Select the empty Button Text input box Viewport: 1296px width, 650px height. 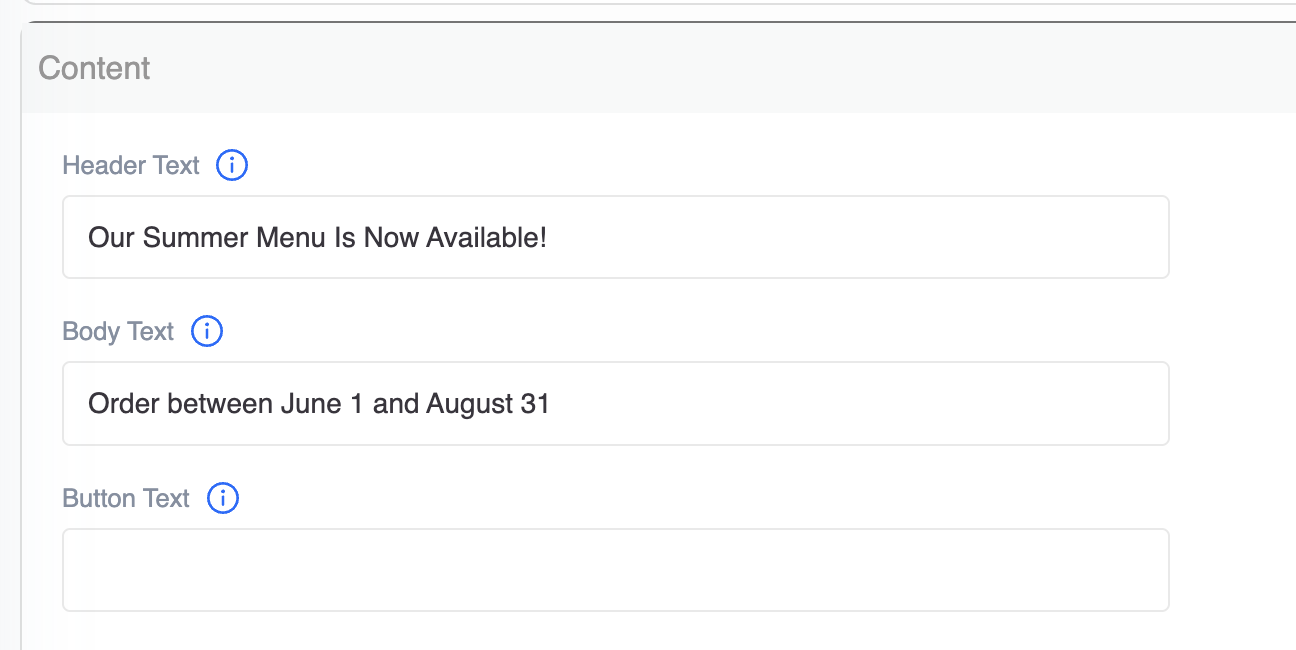(616, 570)
